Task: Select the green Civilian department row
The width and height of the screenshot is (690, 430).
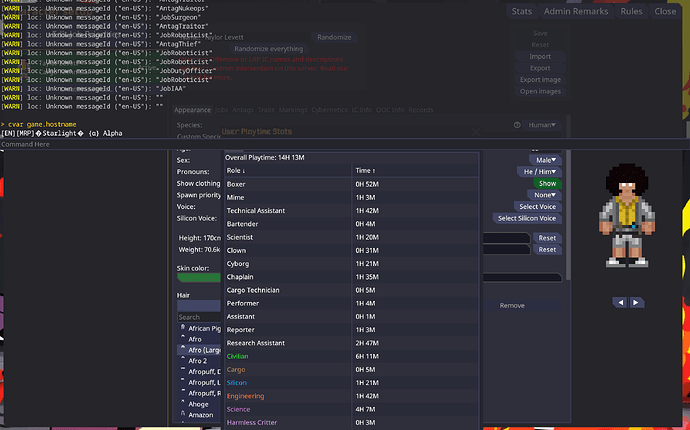Action: click(x=352, y=356)
